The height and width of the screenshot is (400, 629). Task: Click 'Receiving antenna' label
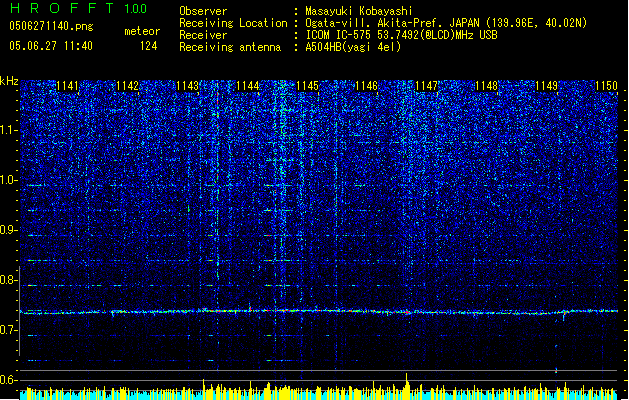click(x=230, y=47)
